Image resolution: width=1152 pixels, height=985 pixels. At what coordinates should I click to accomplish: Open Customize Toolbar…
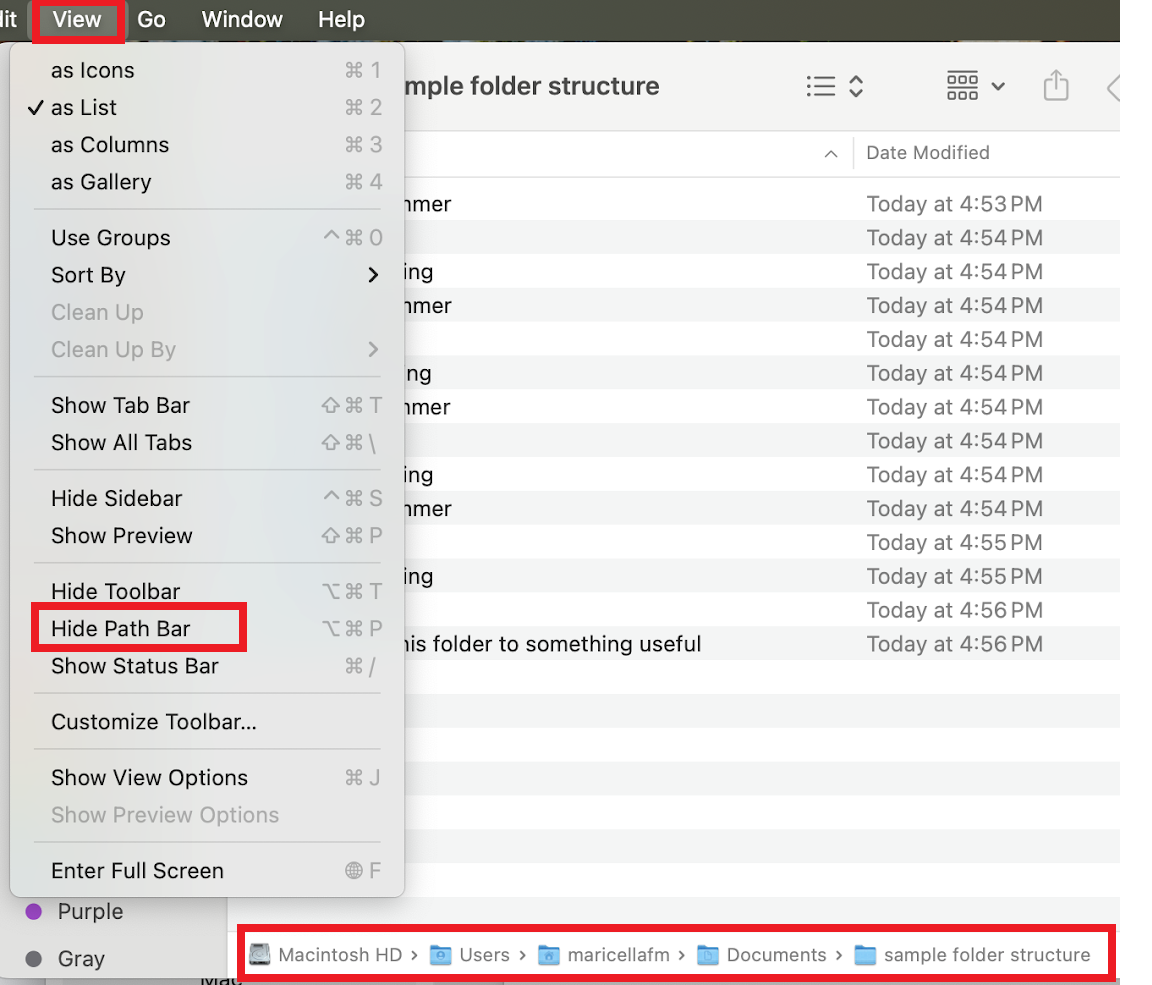click(x=207, y=722)
